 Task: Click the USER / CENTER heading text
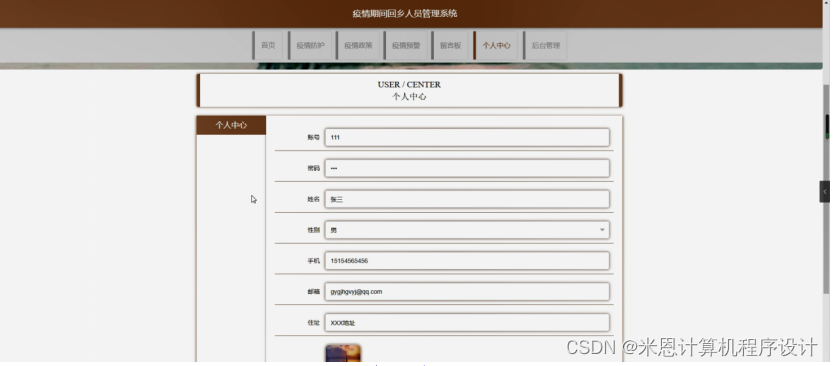tap(409, 84)
